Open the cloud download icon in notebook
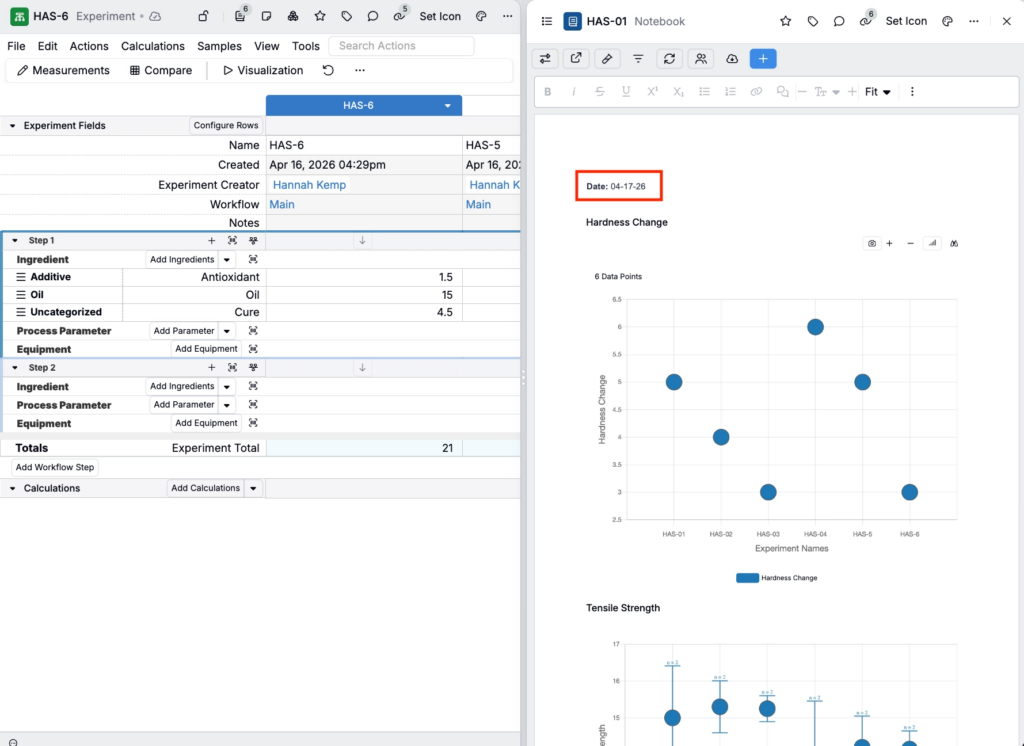The height and width of the screenshot is (746, 1024). pyautogui.click(x=732, y=59)
